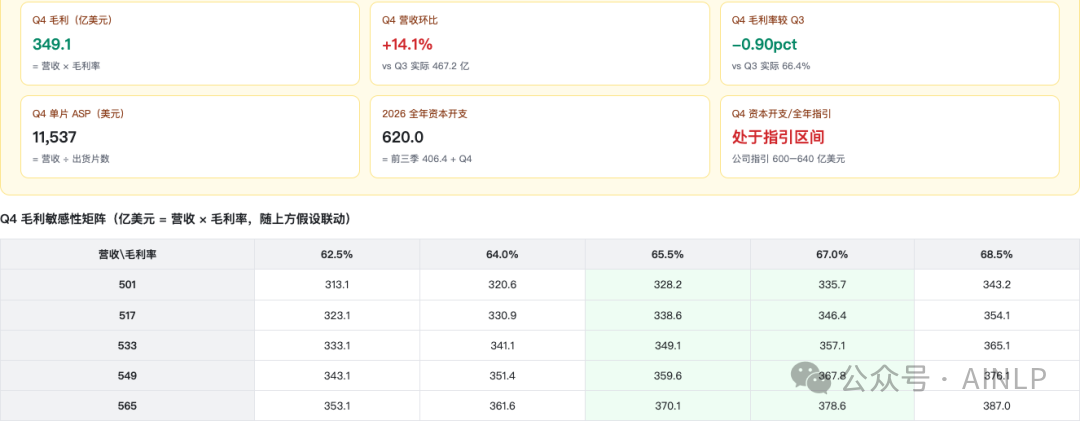The image size is (1080, 421).
Task: Select the 361.6 table cell
Action: 502,406
